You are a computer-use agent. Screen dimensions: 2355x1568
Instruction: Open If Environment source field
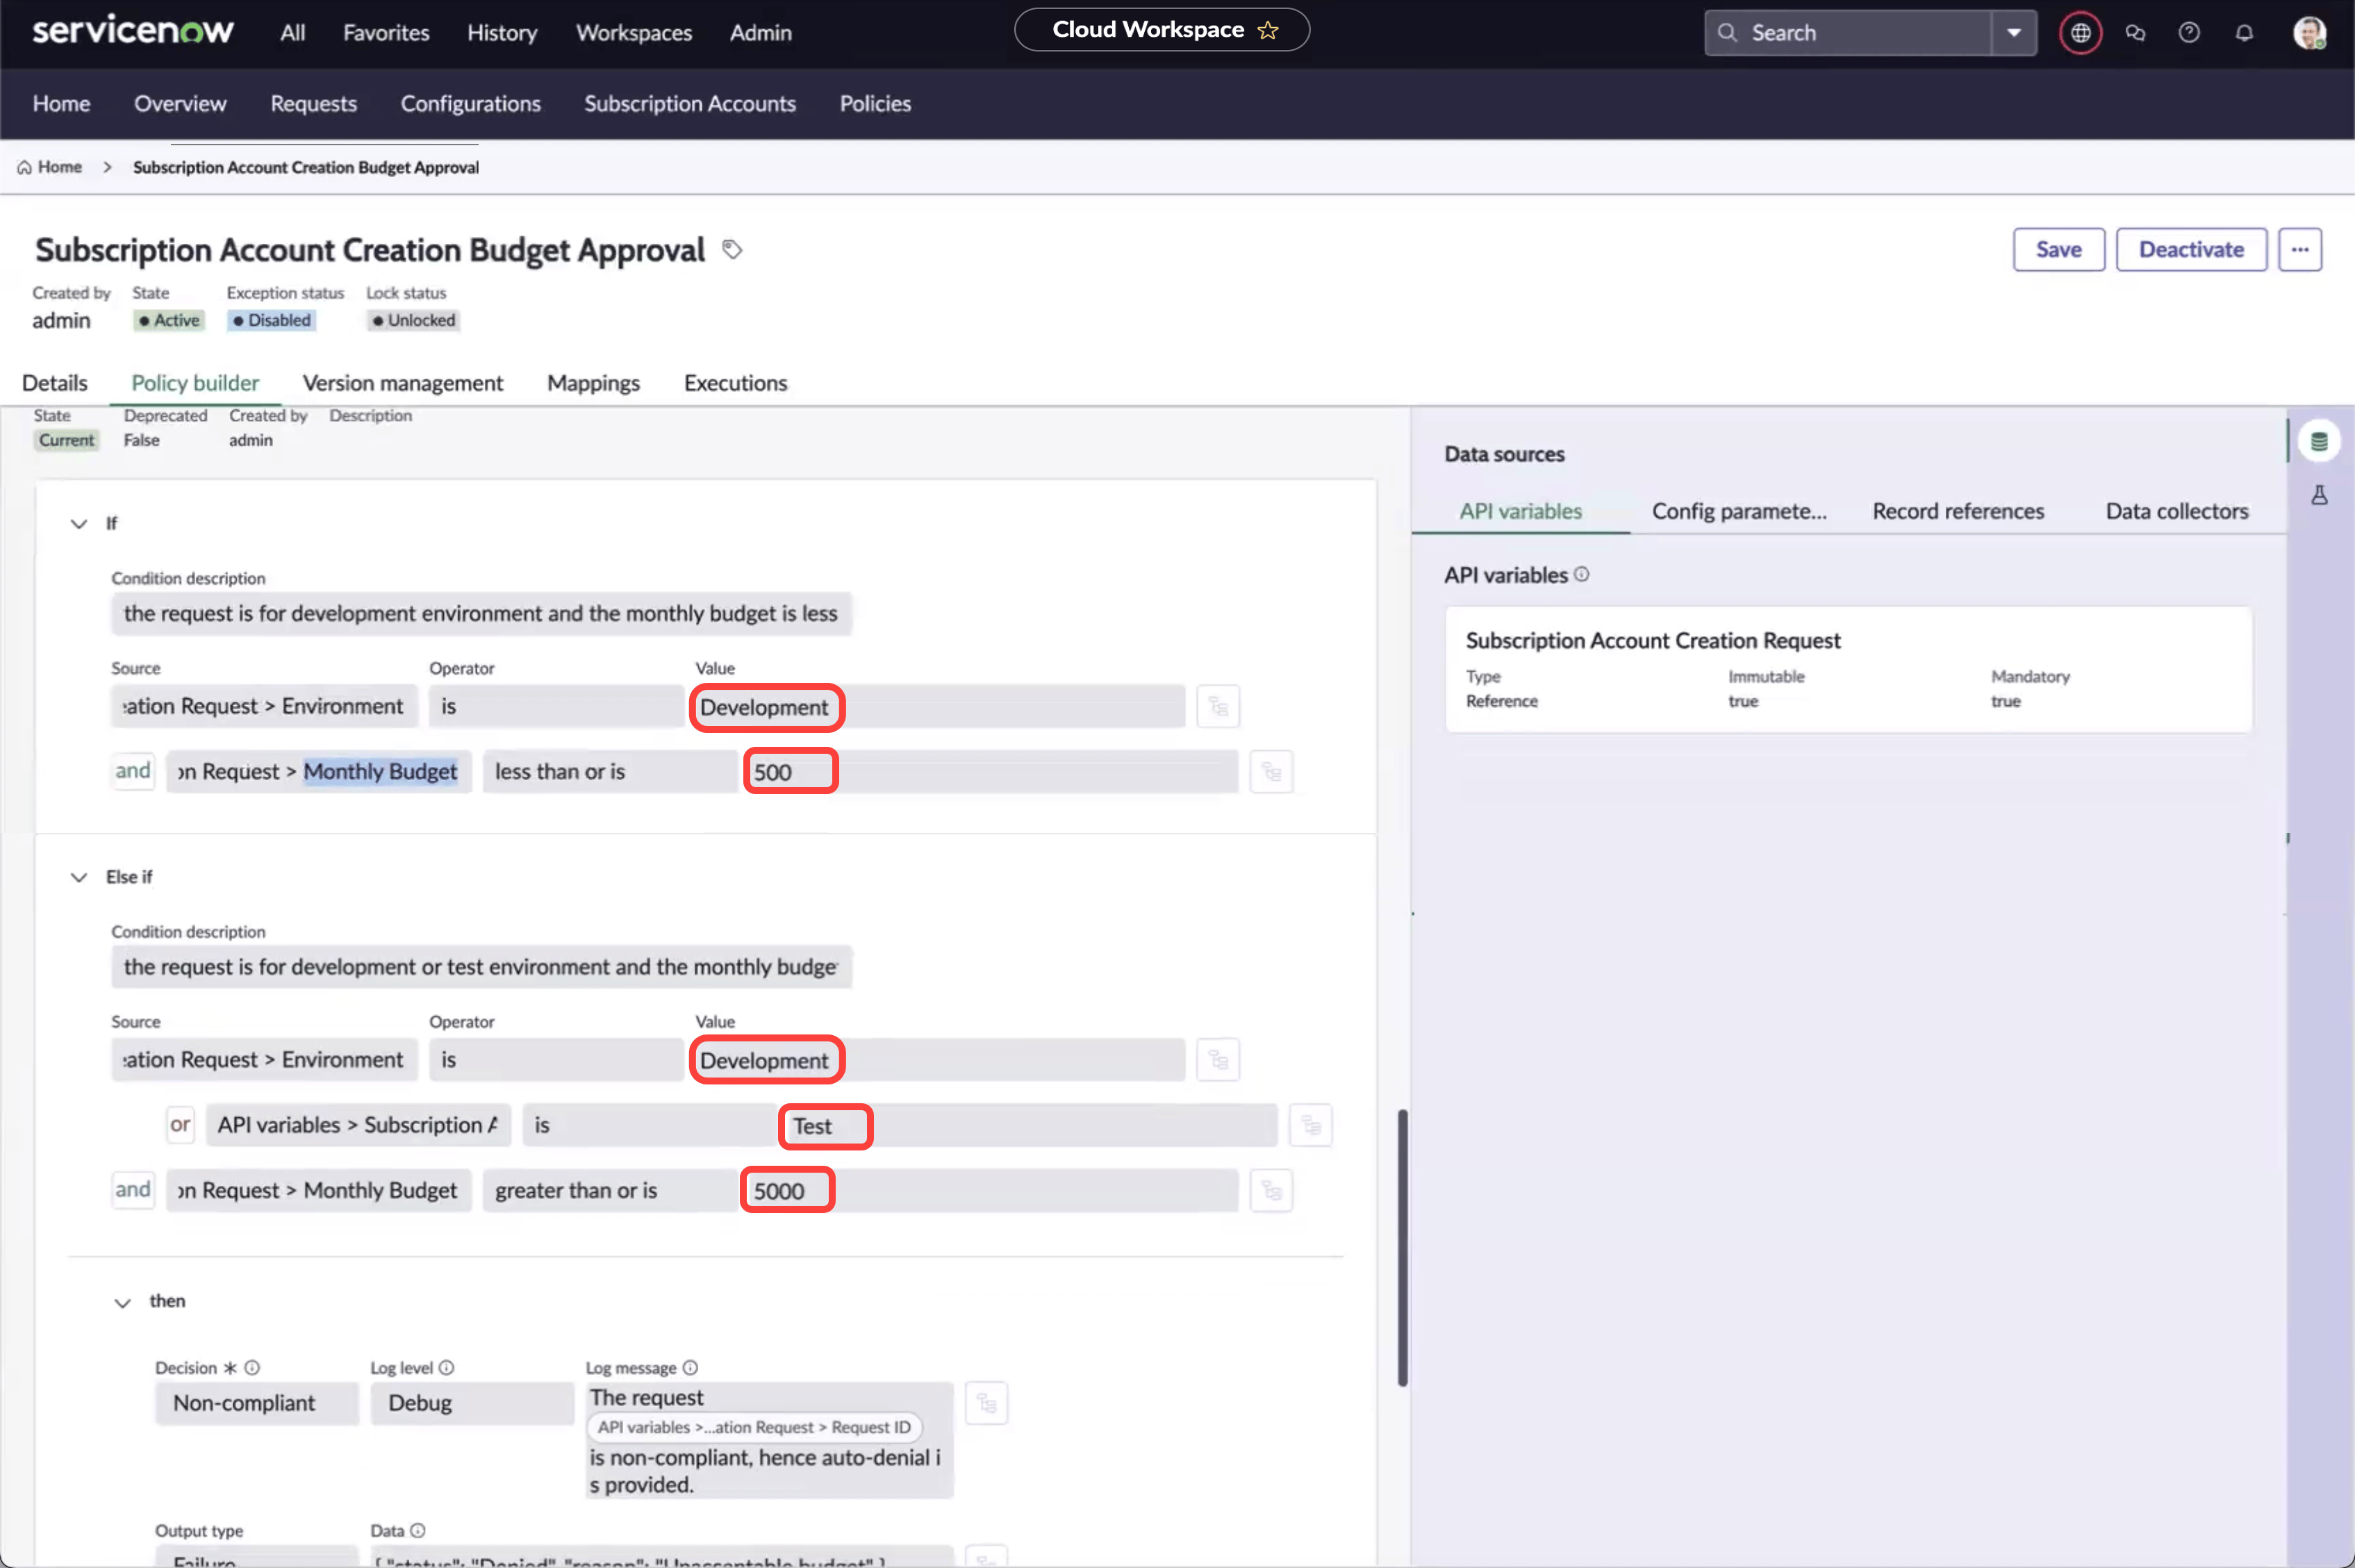click(x=264, y=706)
